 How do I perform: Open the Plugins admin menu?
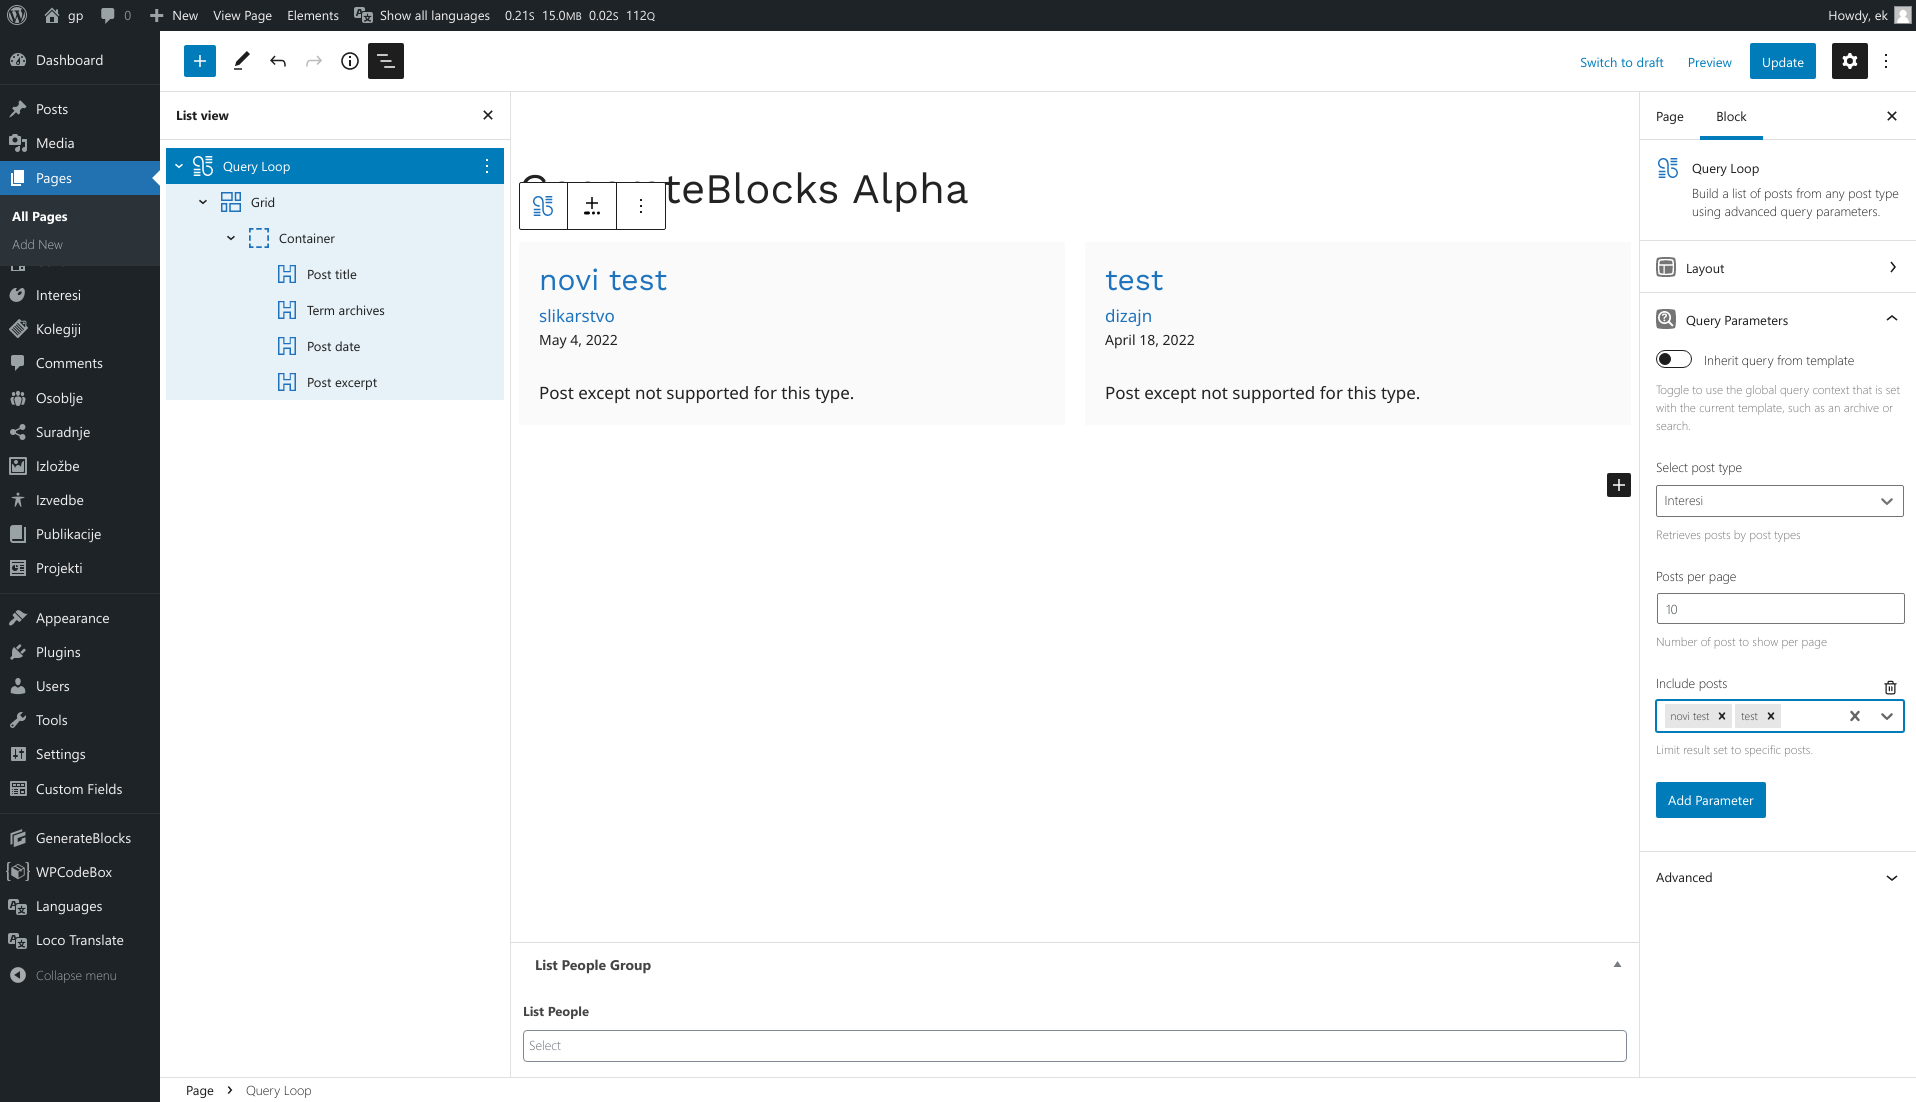58,652
